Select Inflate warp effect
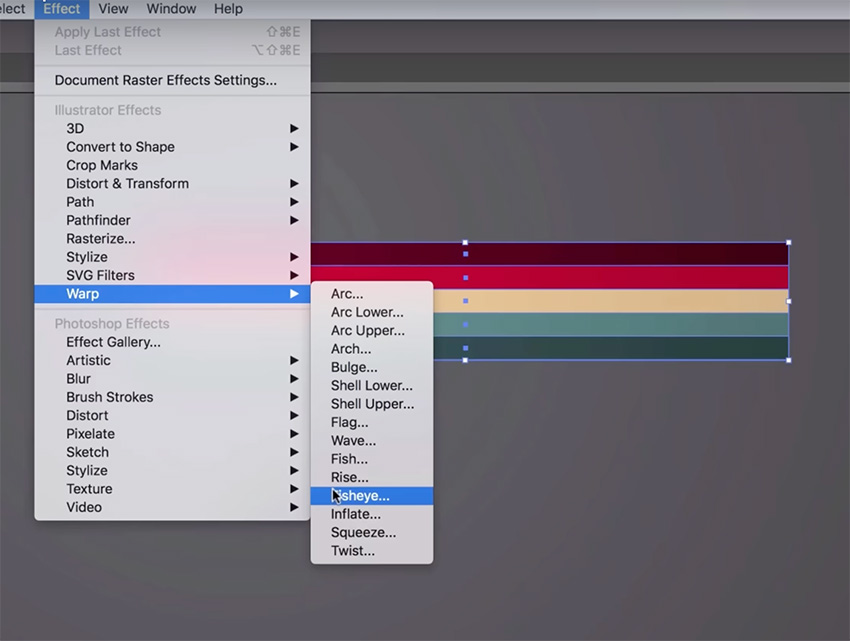The image size is (850, 641). (x=356, y=514)
